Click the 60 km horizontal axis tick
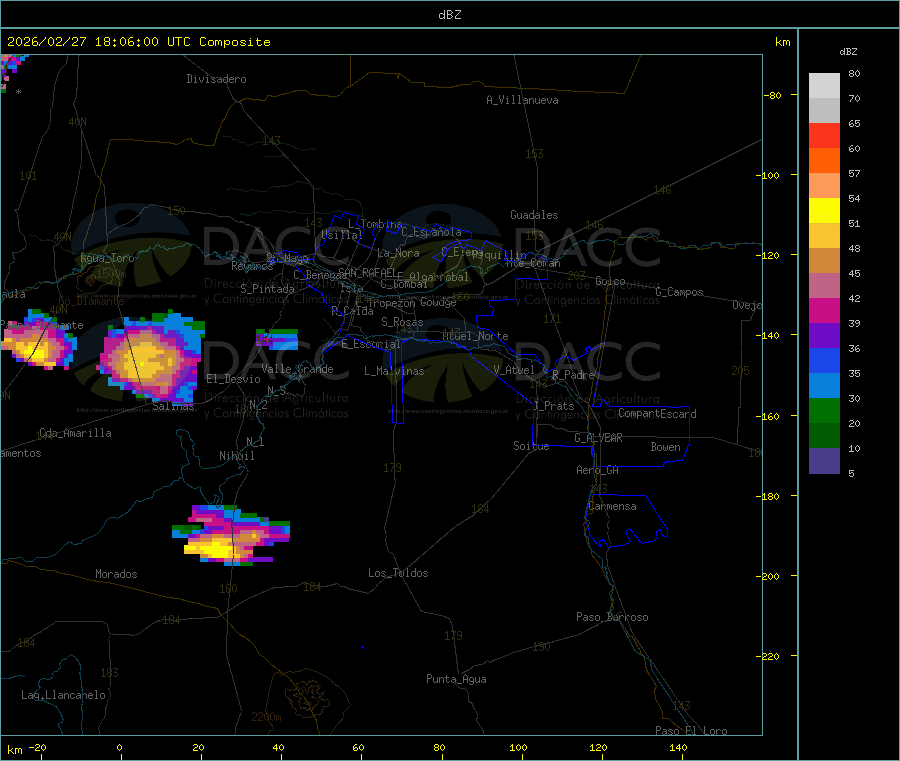Screen dimensions: 900x761 [358, 747]
